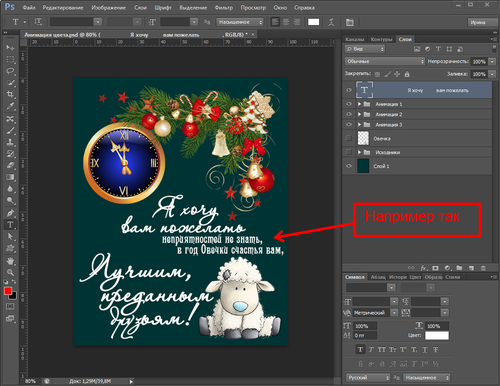Open the Редактирование menu
This screenshot has height=386, width=500.
63,7
